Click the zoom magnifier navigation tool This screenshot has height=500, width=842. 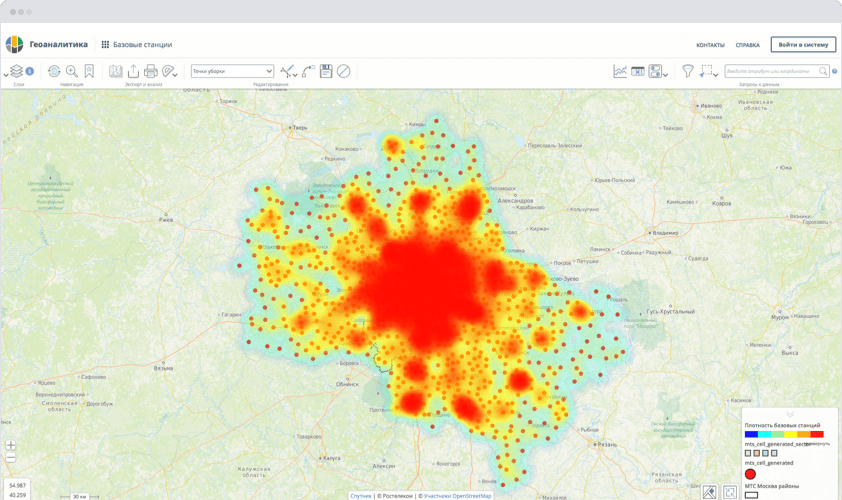(72, 71)
